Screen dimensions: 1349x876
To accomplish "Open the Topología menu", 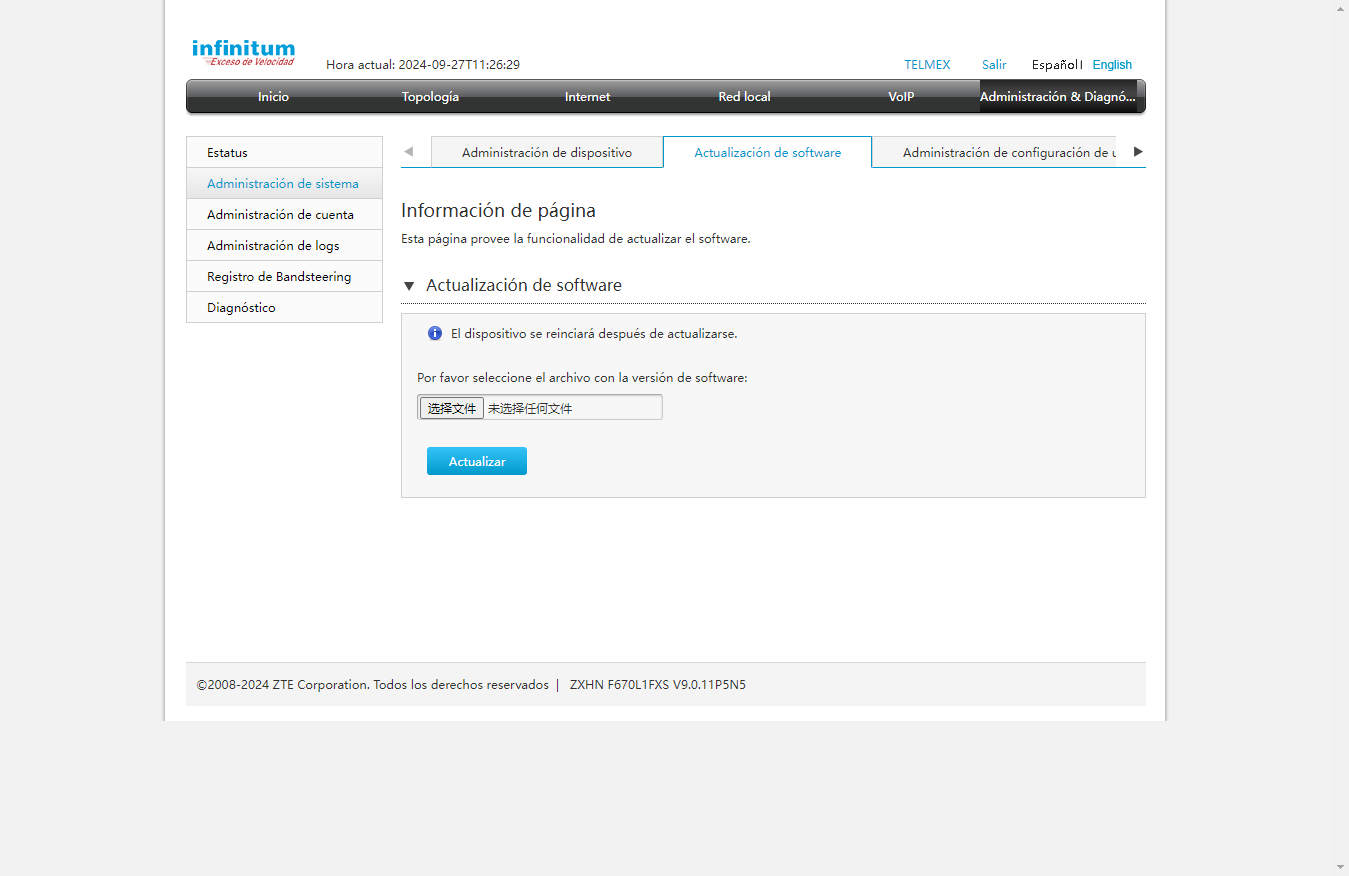I will click(430, 97).
